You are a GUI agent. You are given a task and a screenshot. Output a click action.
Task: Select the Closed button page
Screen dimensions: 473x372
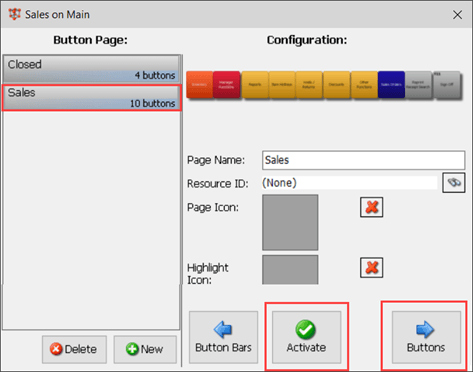[91, 69]
